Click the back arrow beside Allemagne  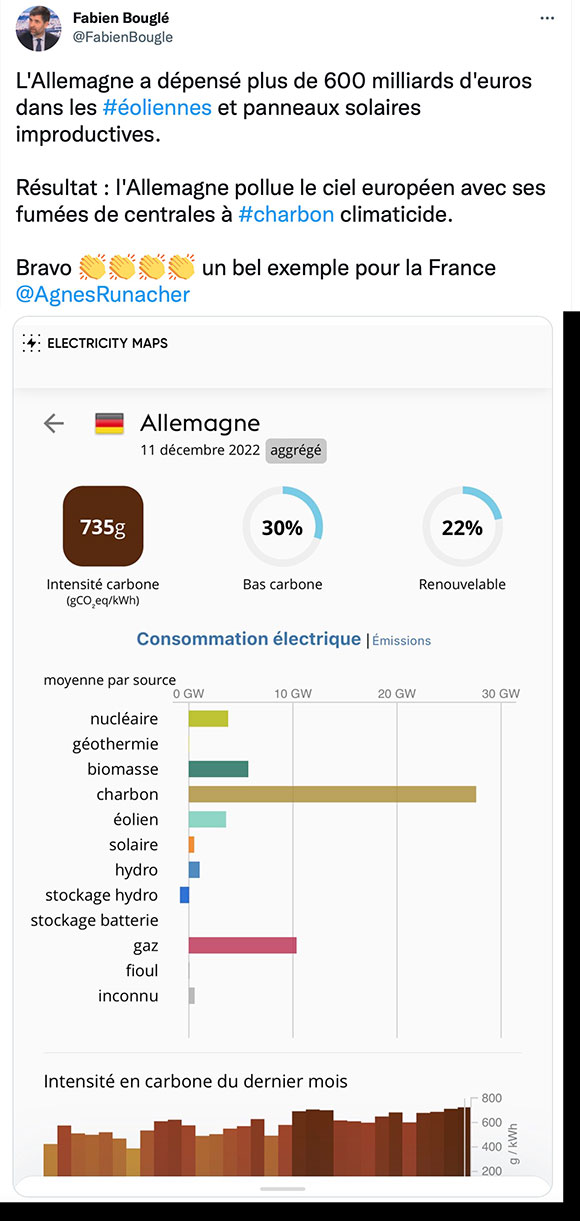coord(54,423)
